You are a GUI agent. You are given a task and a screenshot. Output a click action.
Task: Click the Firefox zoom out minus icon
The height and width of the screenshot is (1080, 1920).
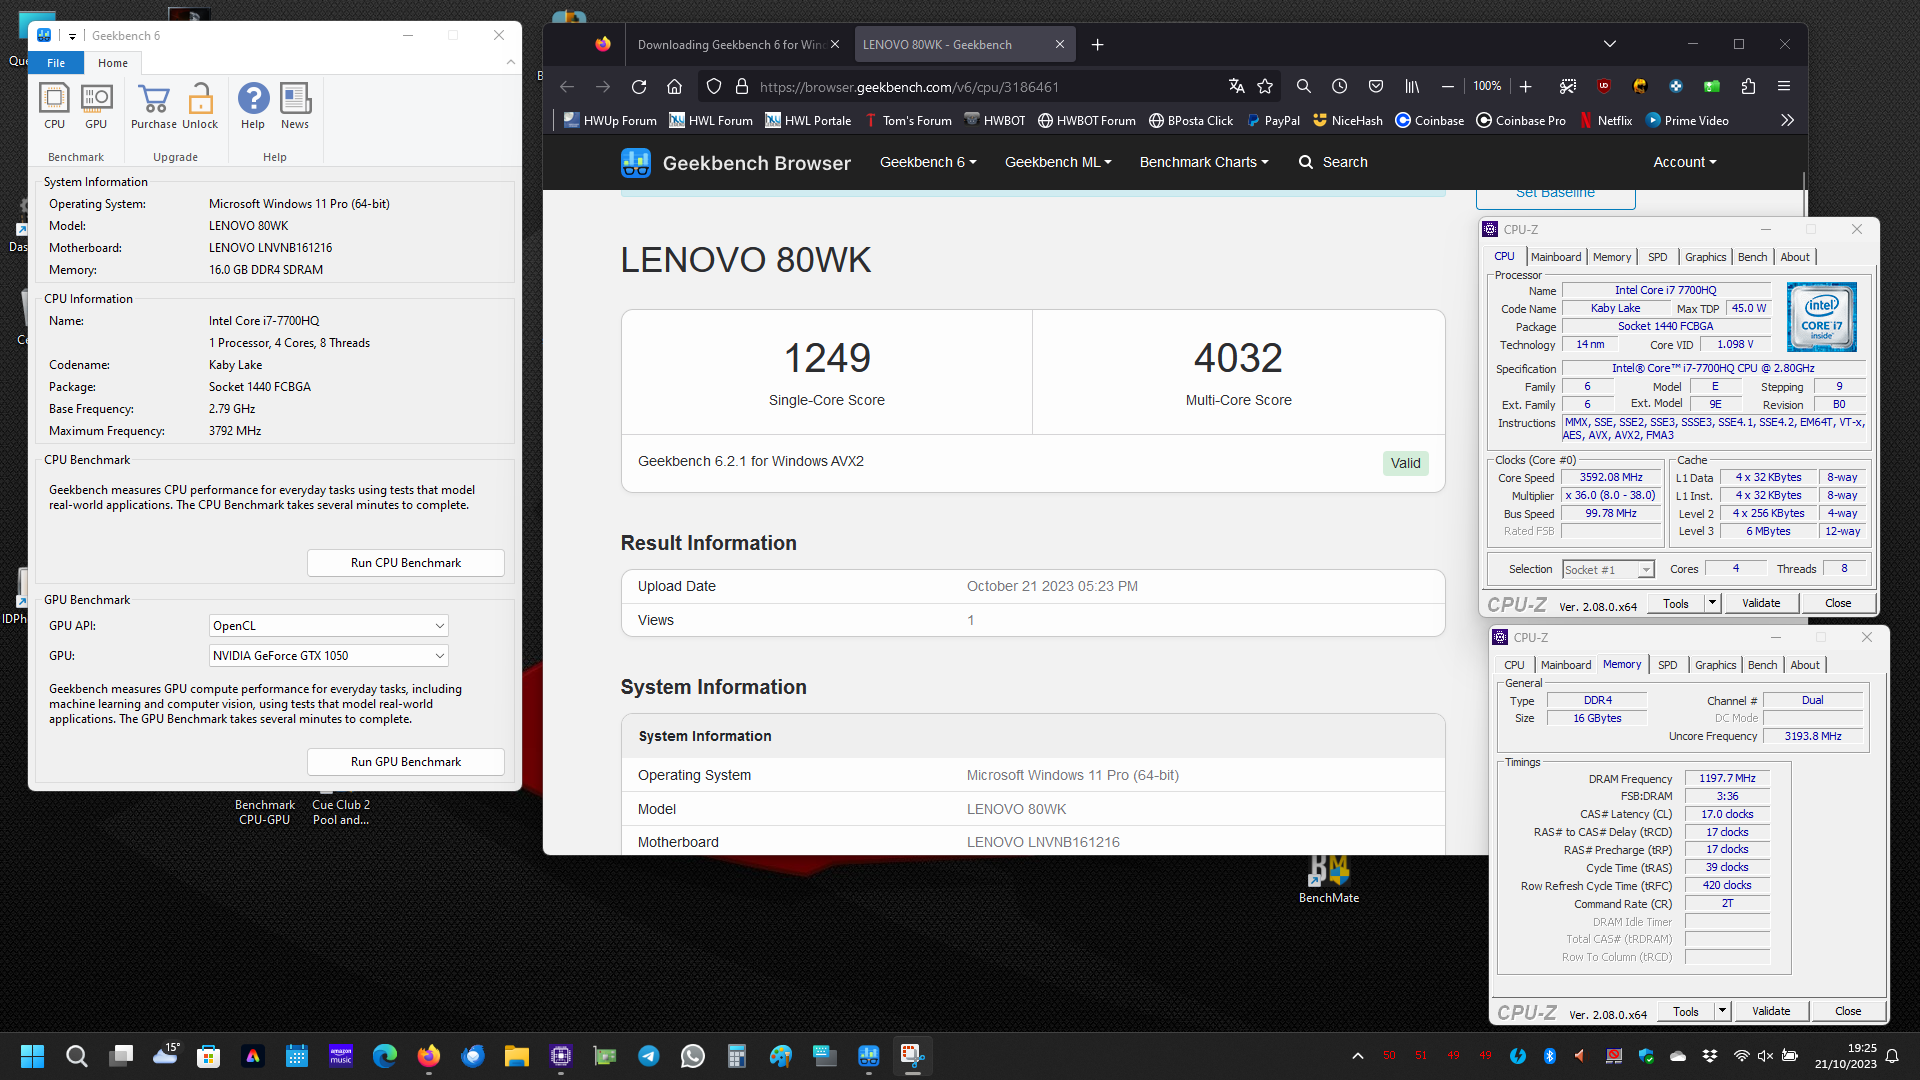(1448, 86)
